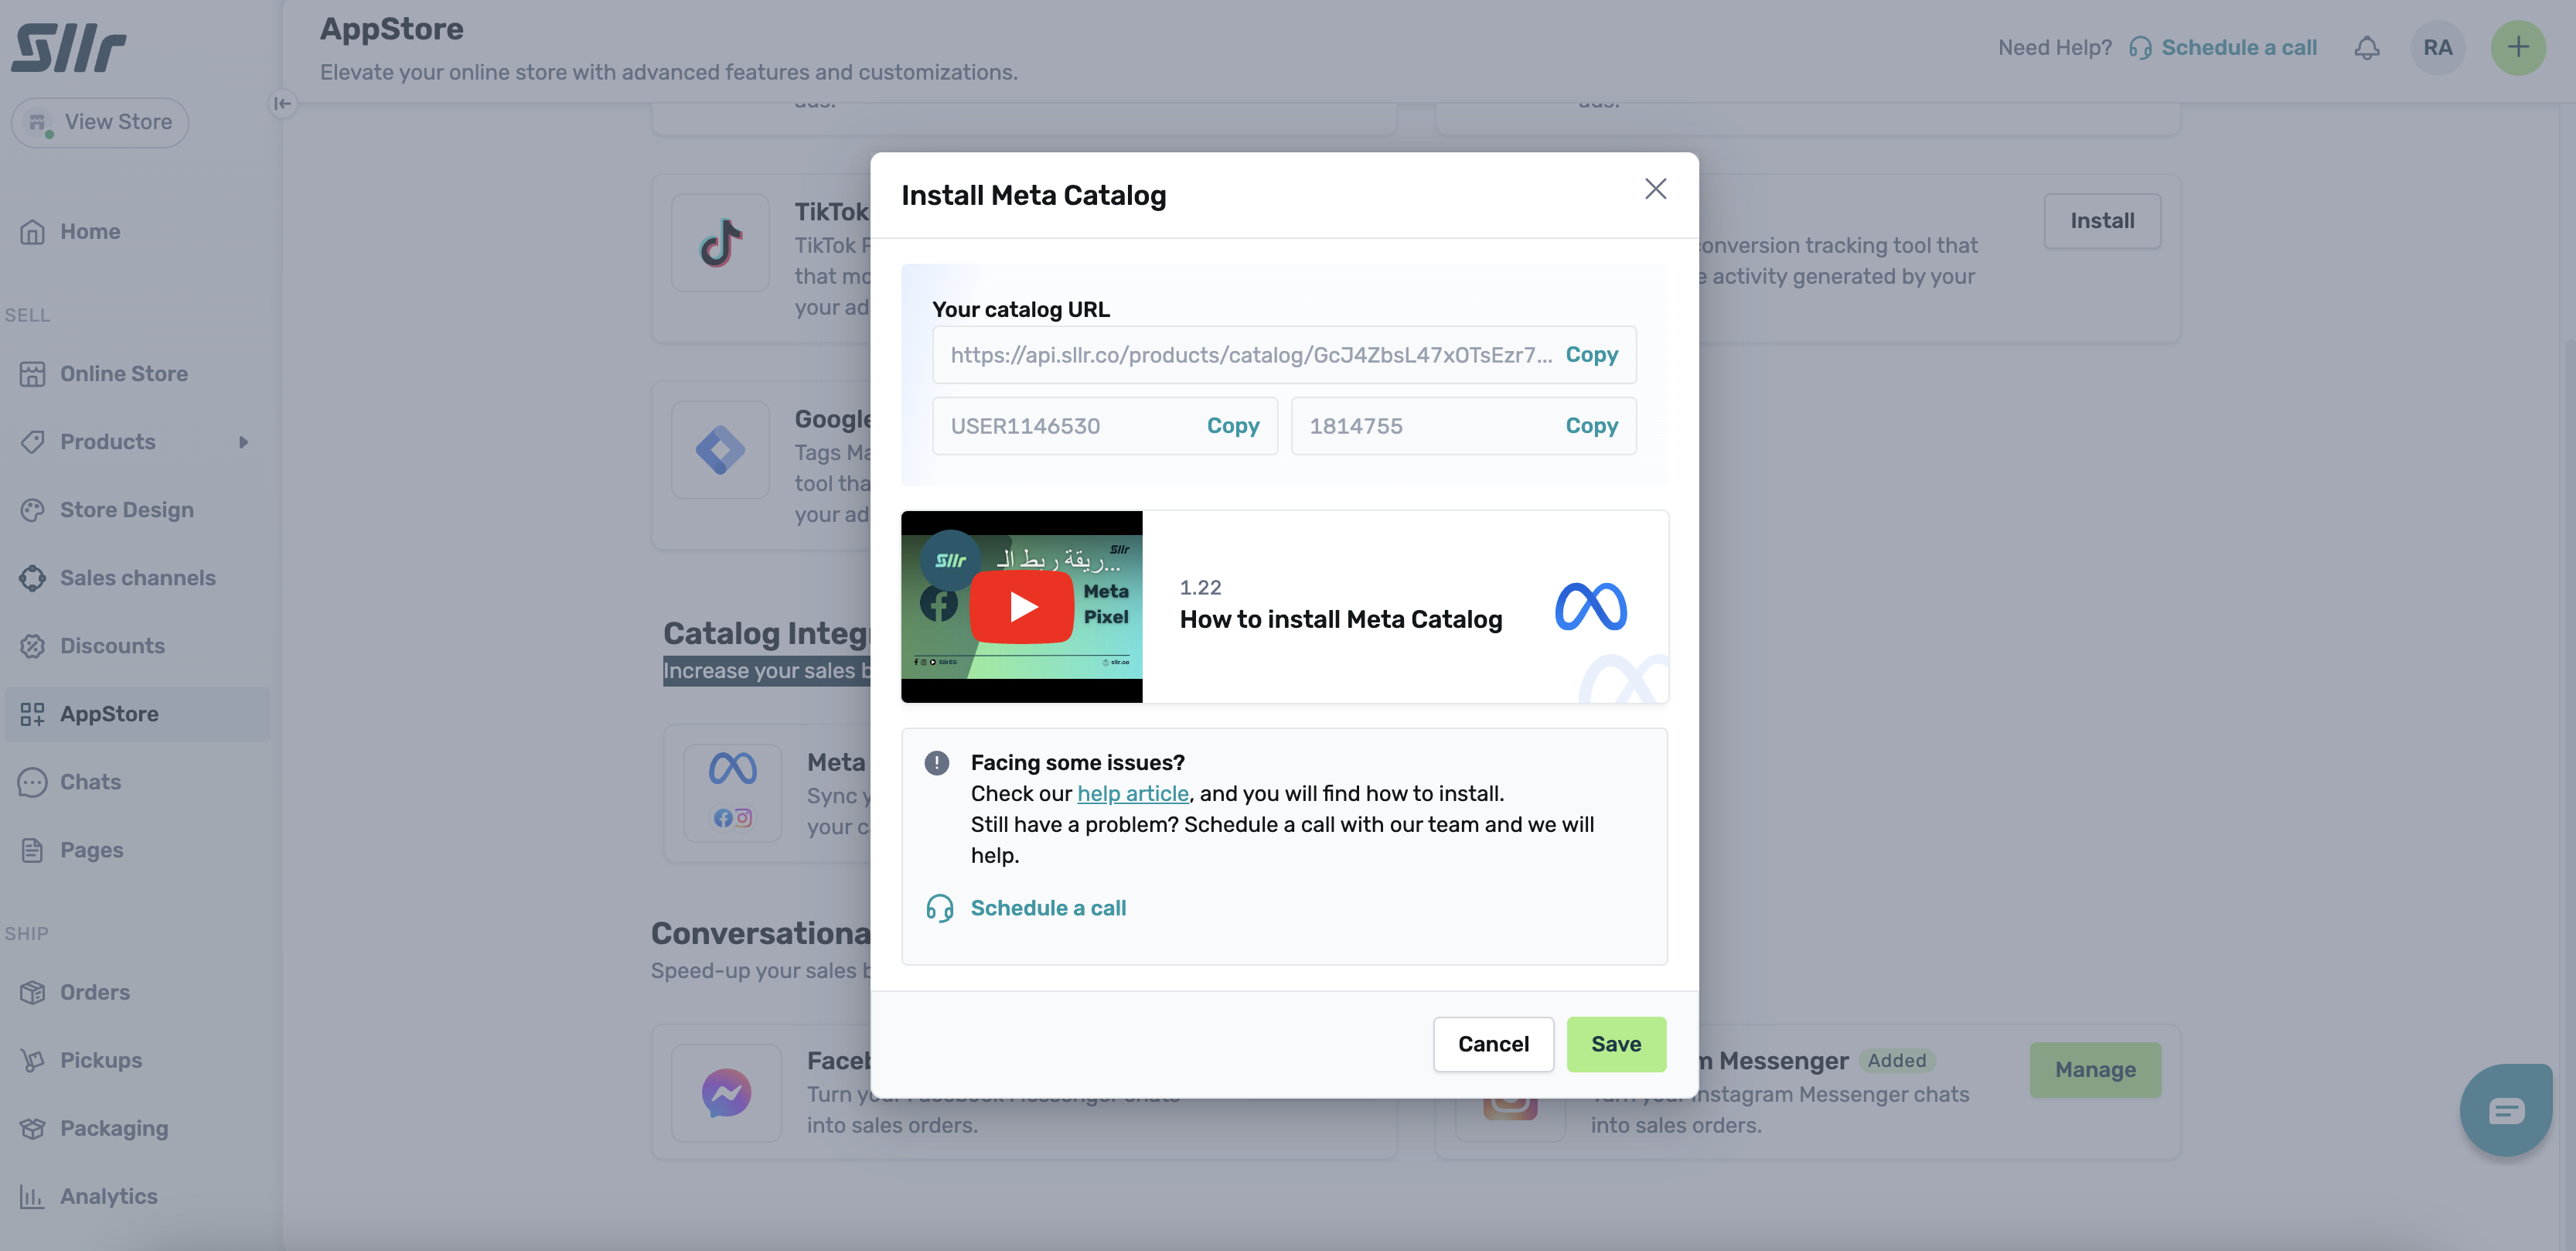Screen dimensions: 2576x1251
Task: Click the View Store button
Action: [x=100, y=122]
